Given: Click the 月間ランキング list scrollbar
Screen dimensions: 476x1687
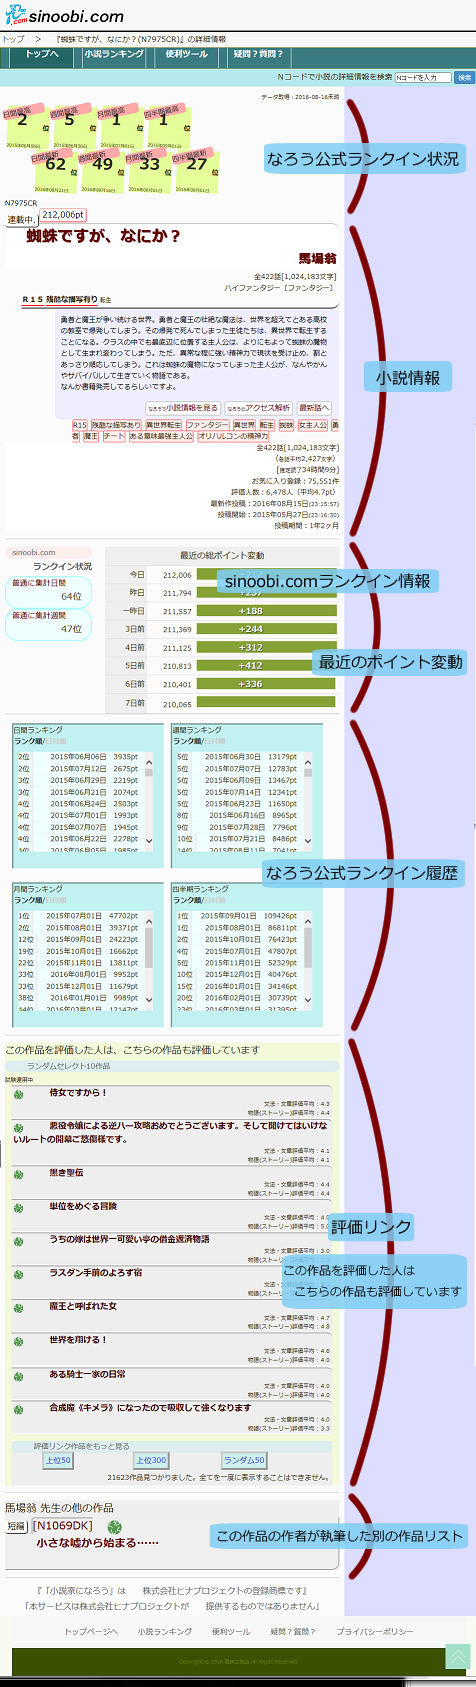Looking at the screenshot, I should (149, 960).
